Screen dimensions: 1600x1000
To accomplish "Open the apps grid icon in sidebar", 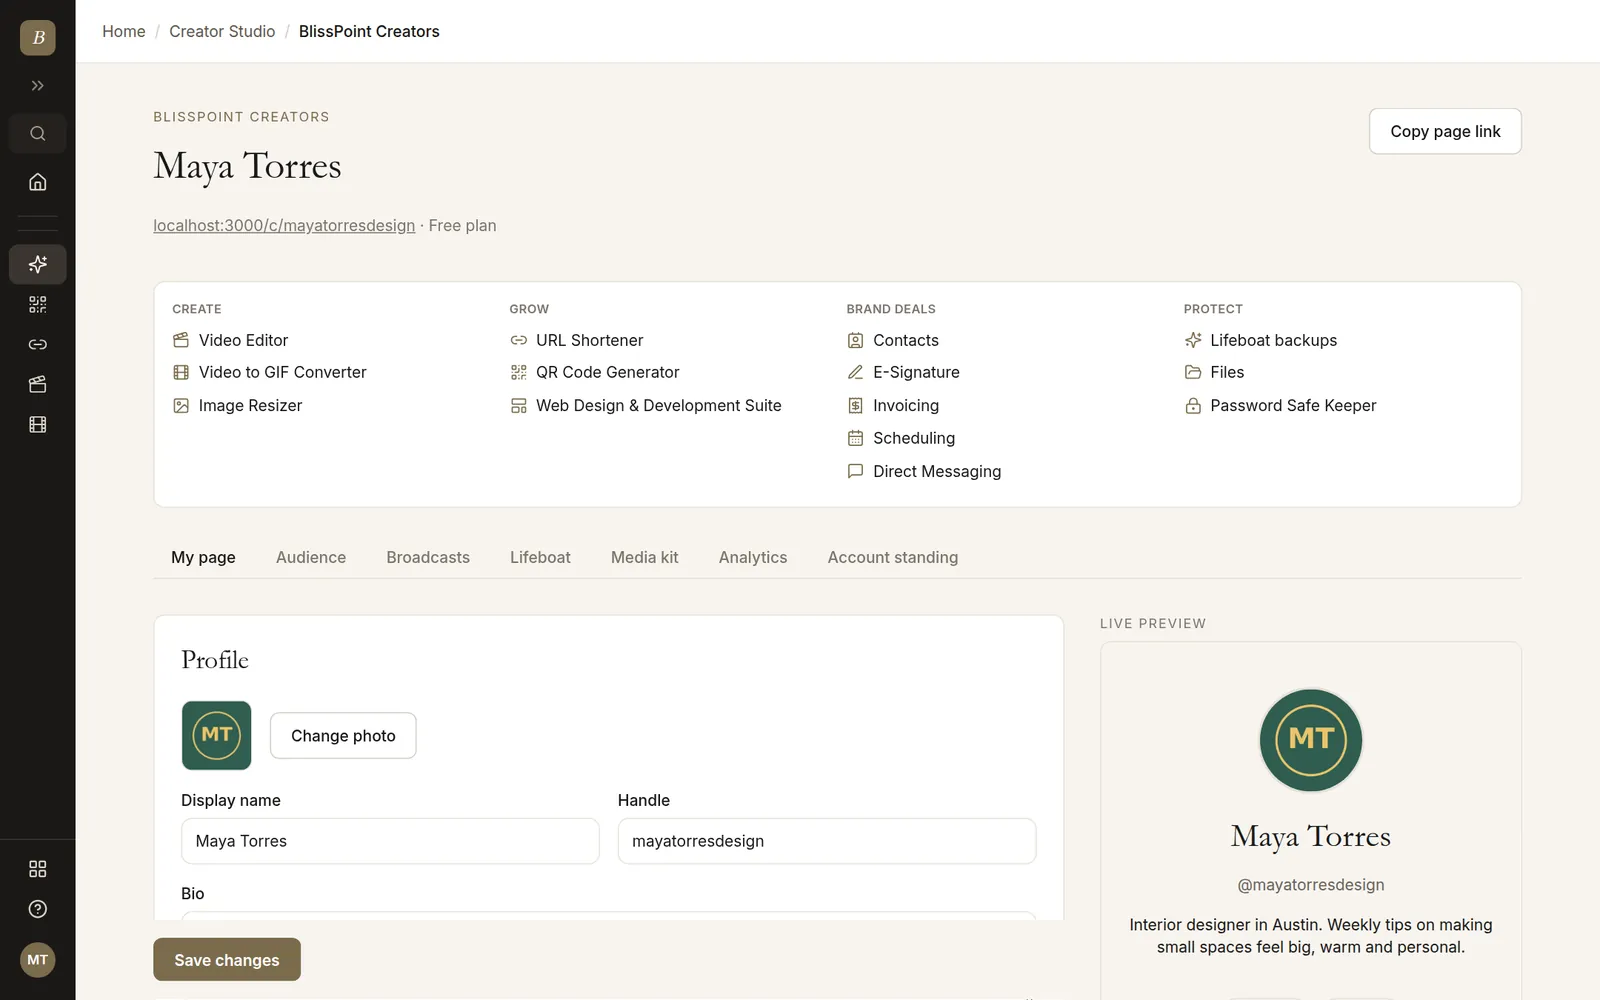I will [x=38, y=869].
